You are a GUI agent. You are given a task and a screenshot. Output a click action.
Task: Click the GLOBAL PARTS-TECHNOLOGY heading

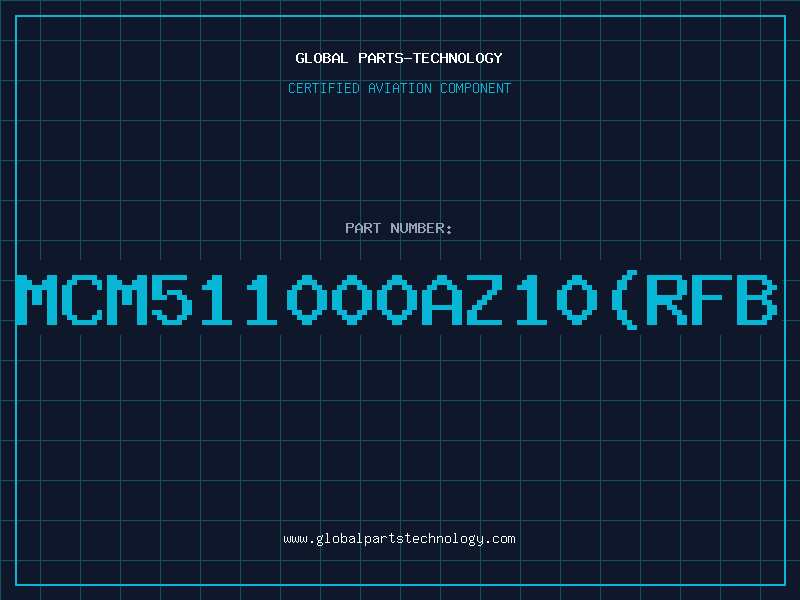(x=399, y=58)
